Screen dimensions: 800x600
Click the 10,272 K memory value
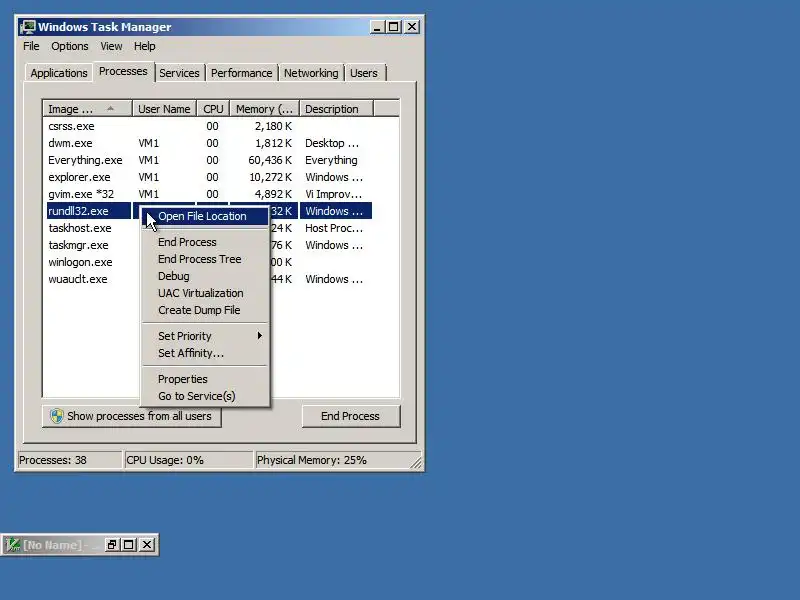(x=270, y=177)
